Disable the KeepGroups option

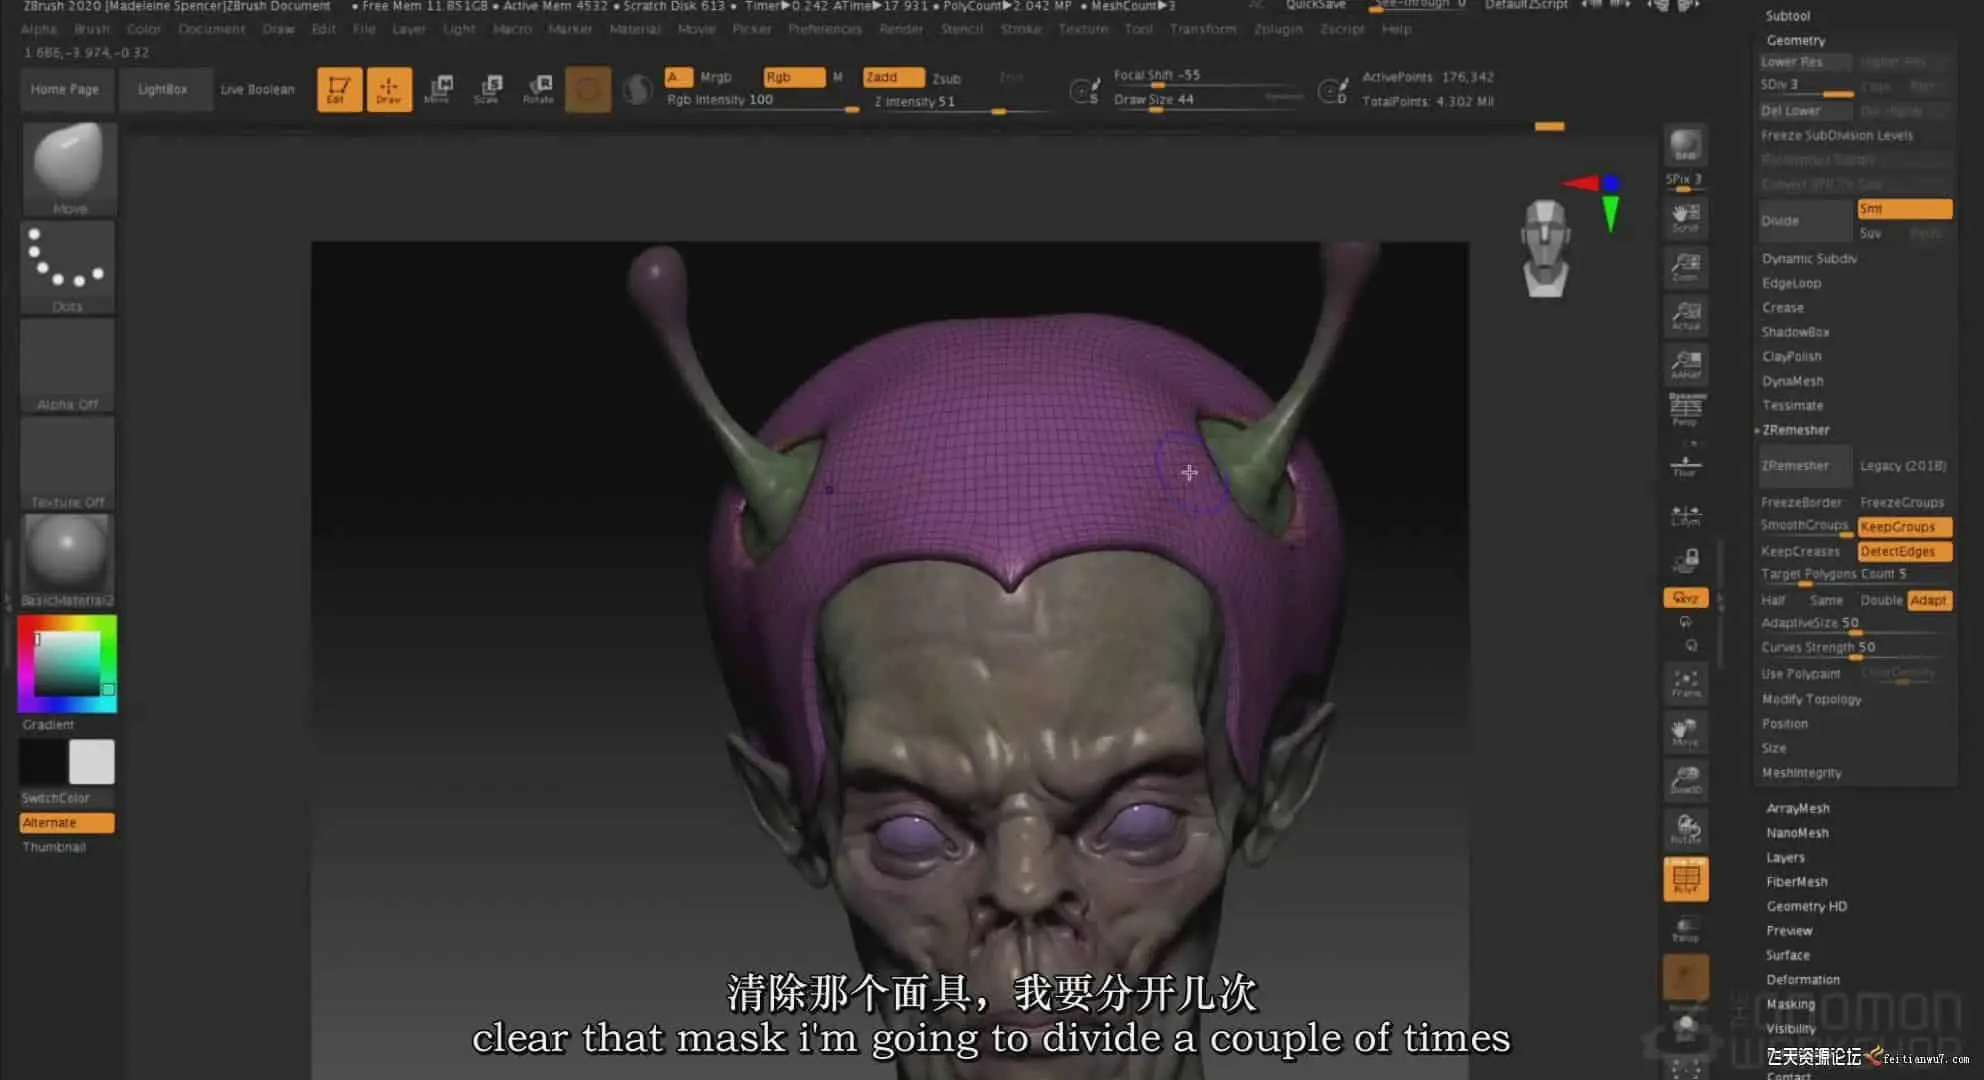tap(1904, 527)
